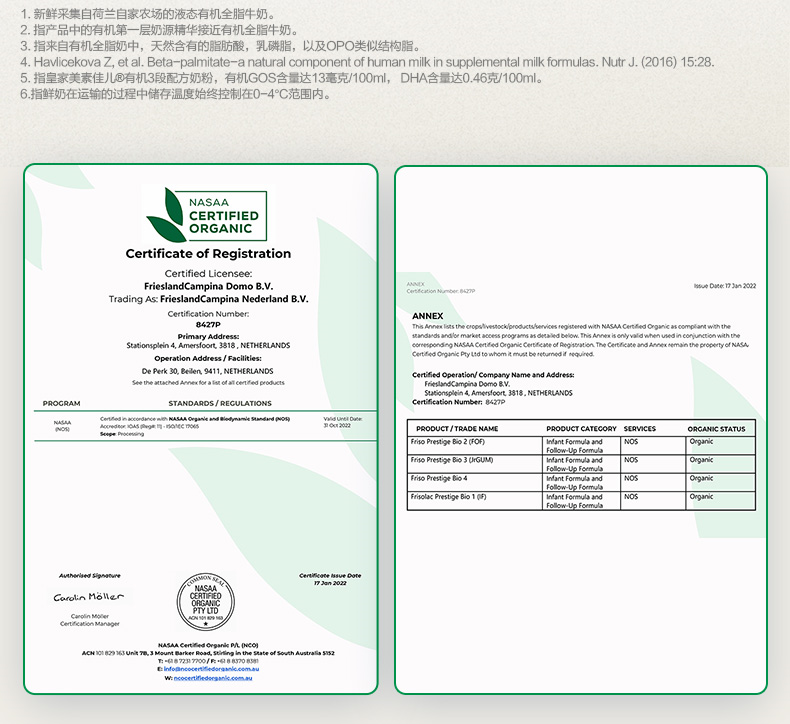The image size is (790, 724).
Task: Click footnote 5 about 皇家美素佳儿 GOS and DHA
Action: [x=282, y=78]
